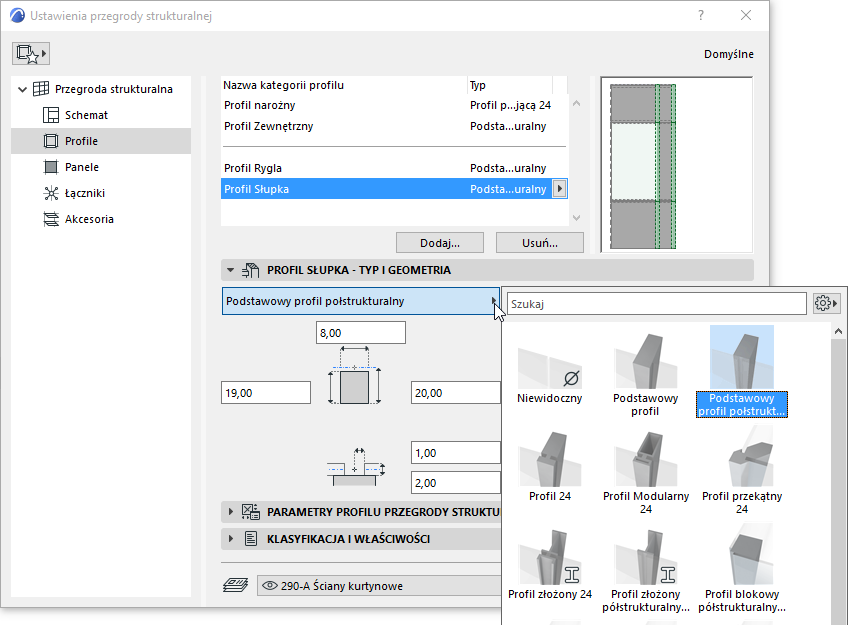Open the Schemat page in the tree
This screenshot has height=625, width=849.
[x=86, y=115]
